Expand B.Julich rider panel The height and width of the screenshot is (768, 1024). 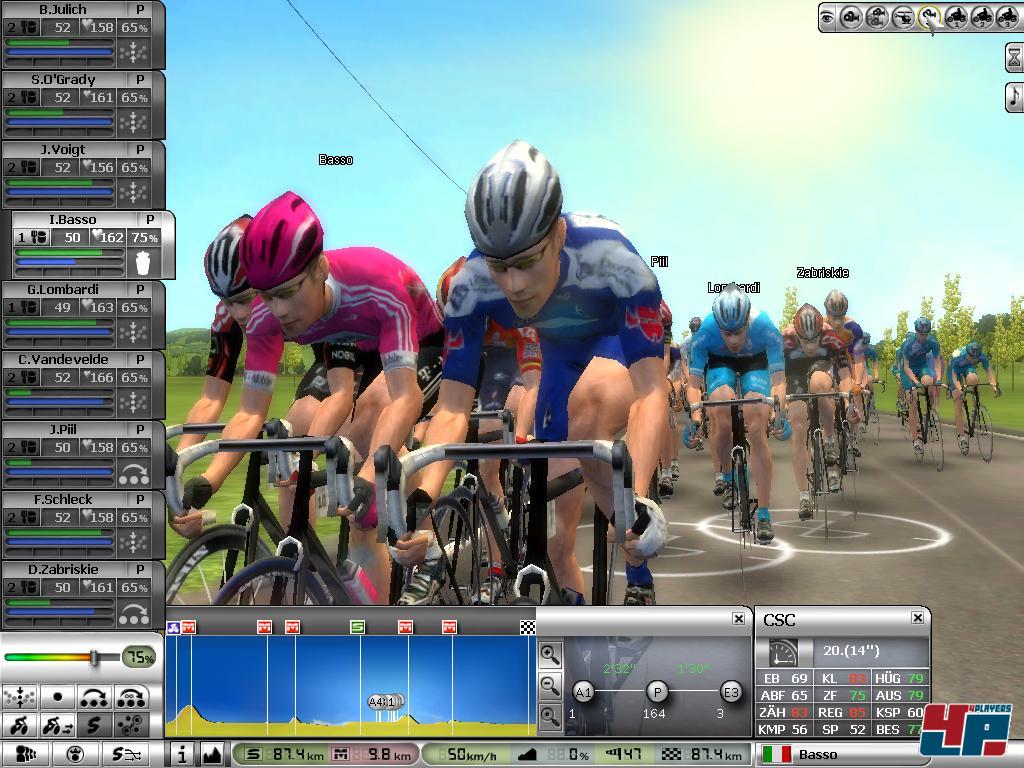tap(140, 9)
